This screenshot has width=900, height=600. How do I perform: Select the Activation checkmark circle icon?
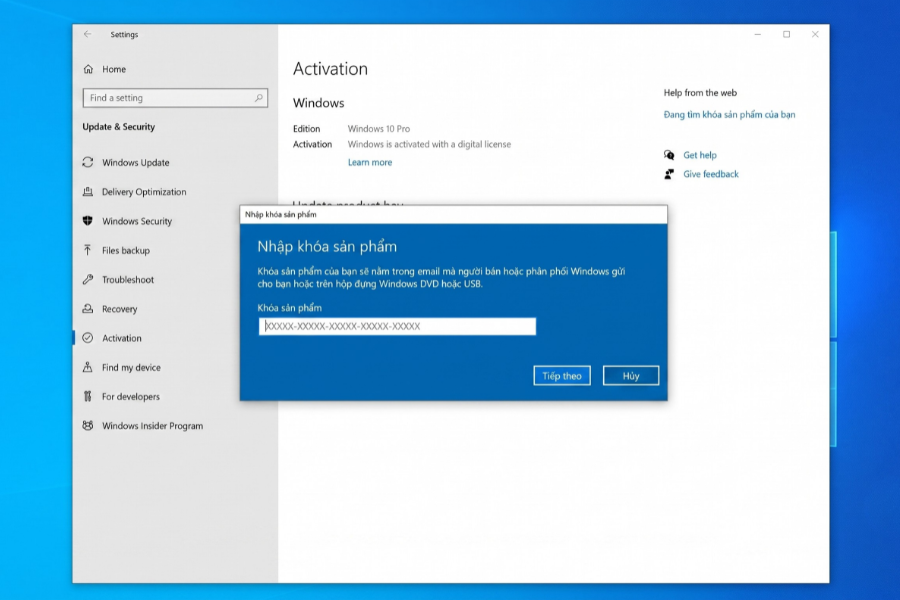[88, 338]
